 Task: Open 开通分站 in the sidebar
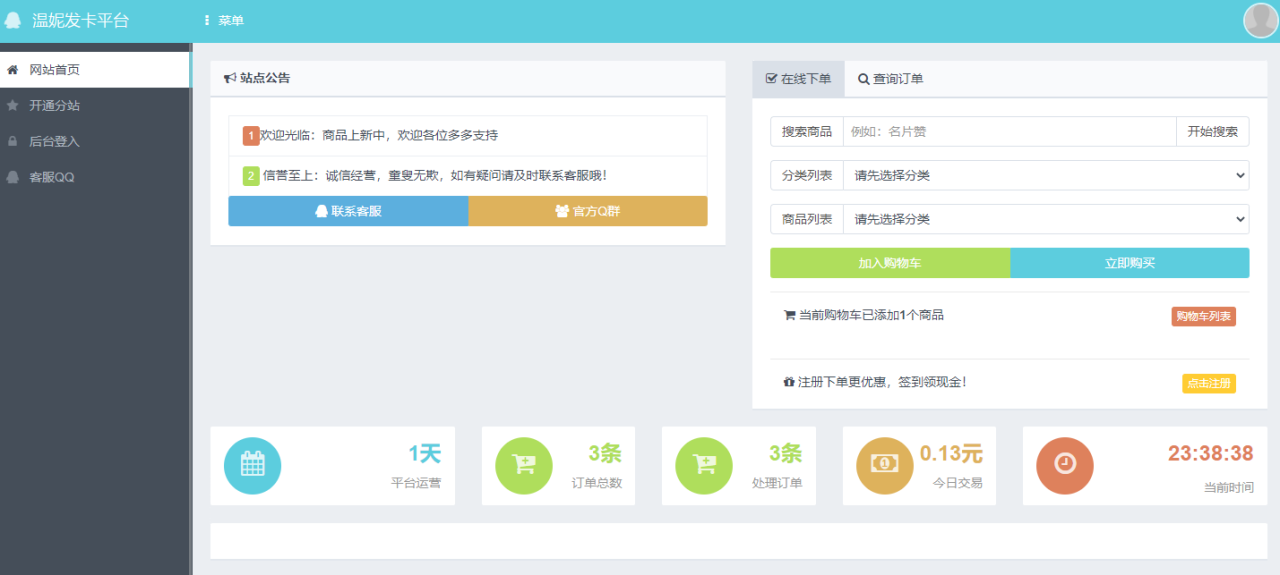pos(54,106)
